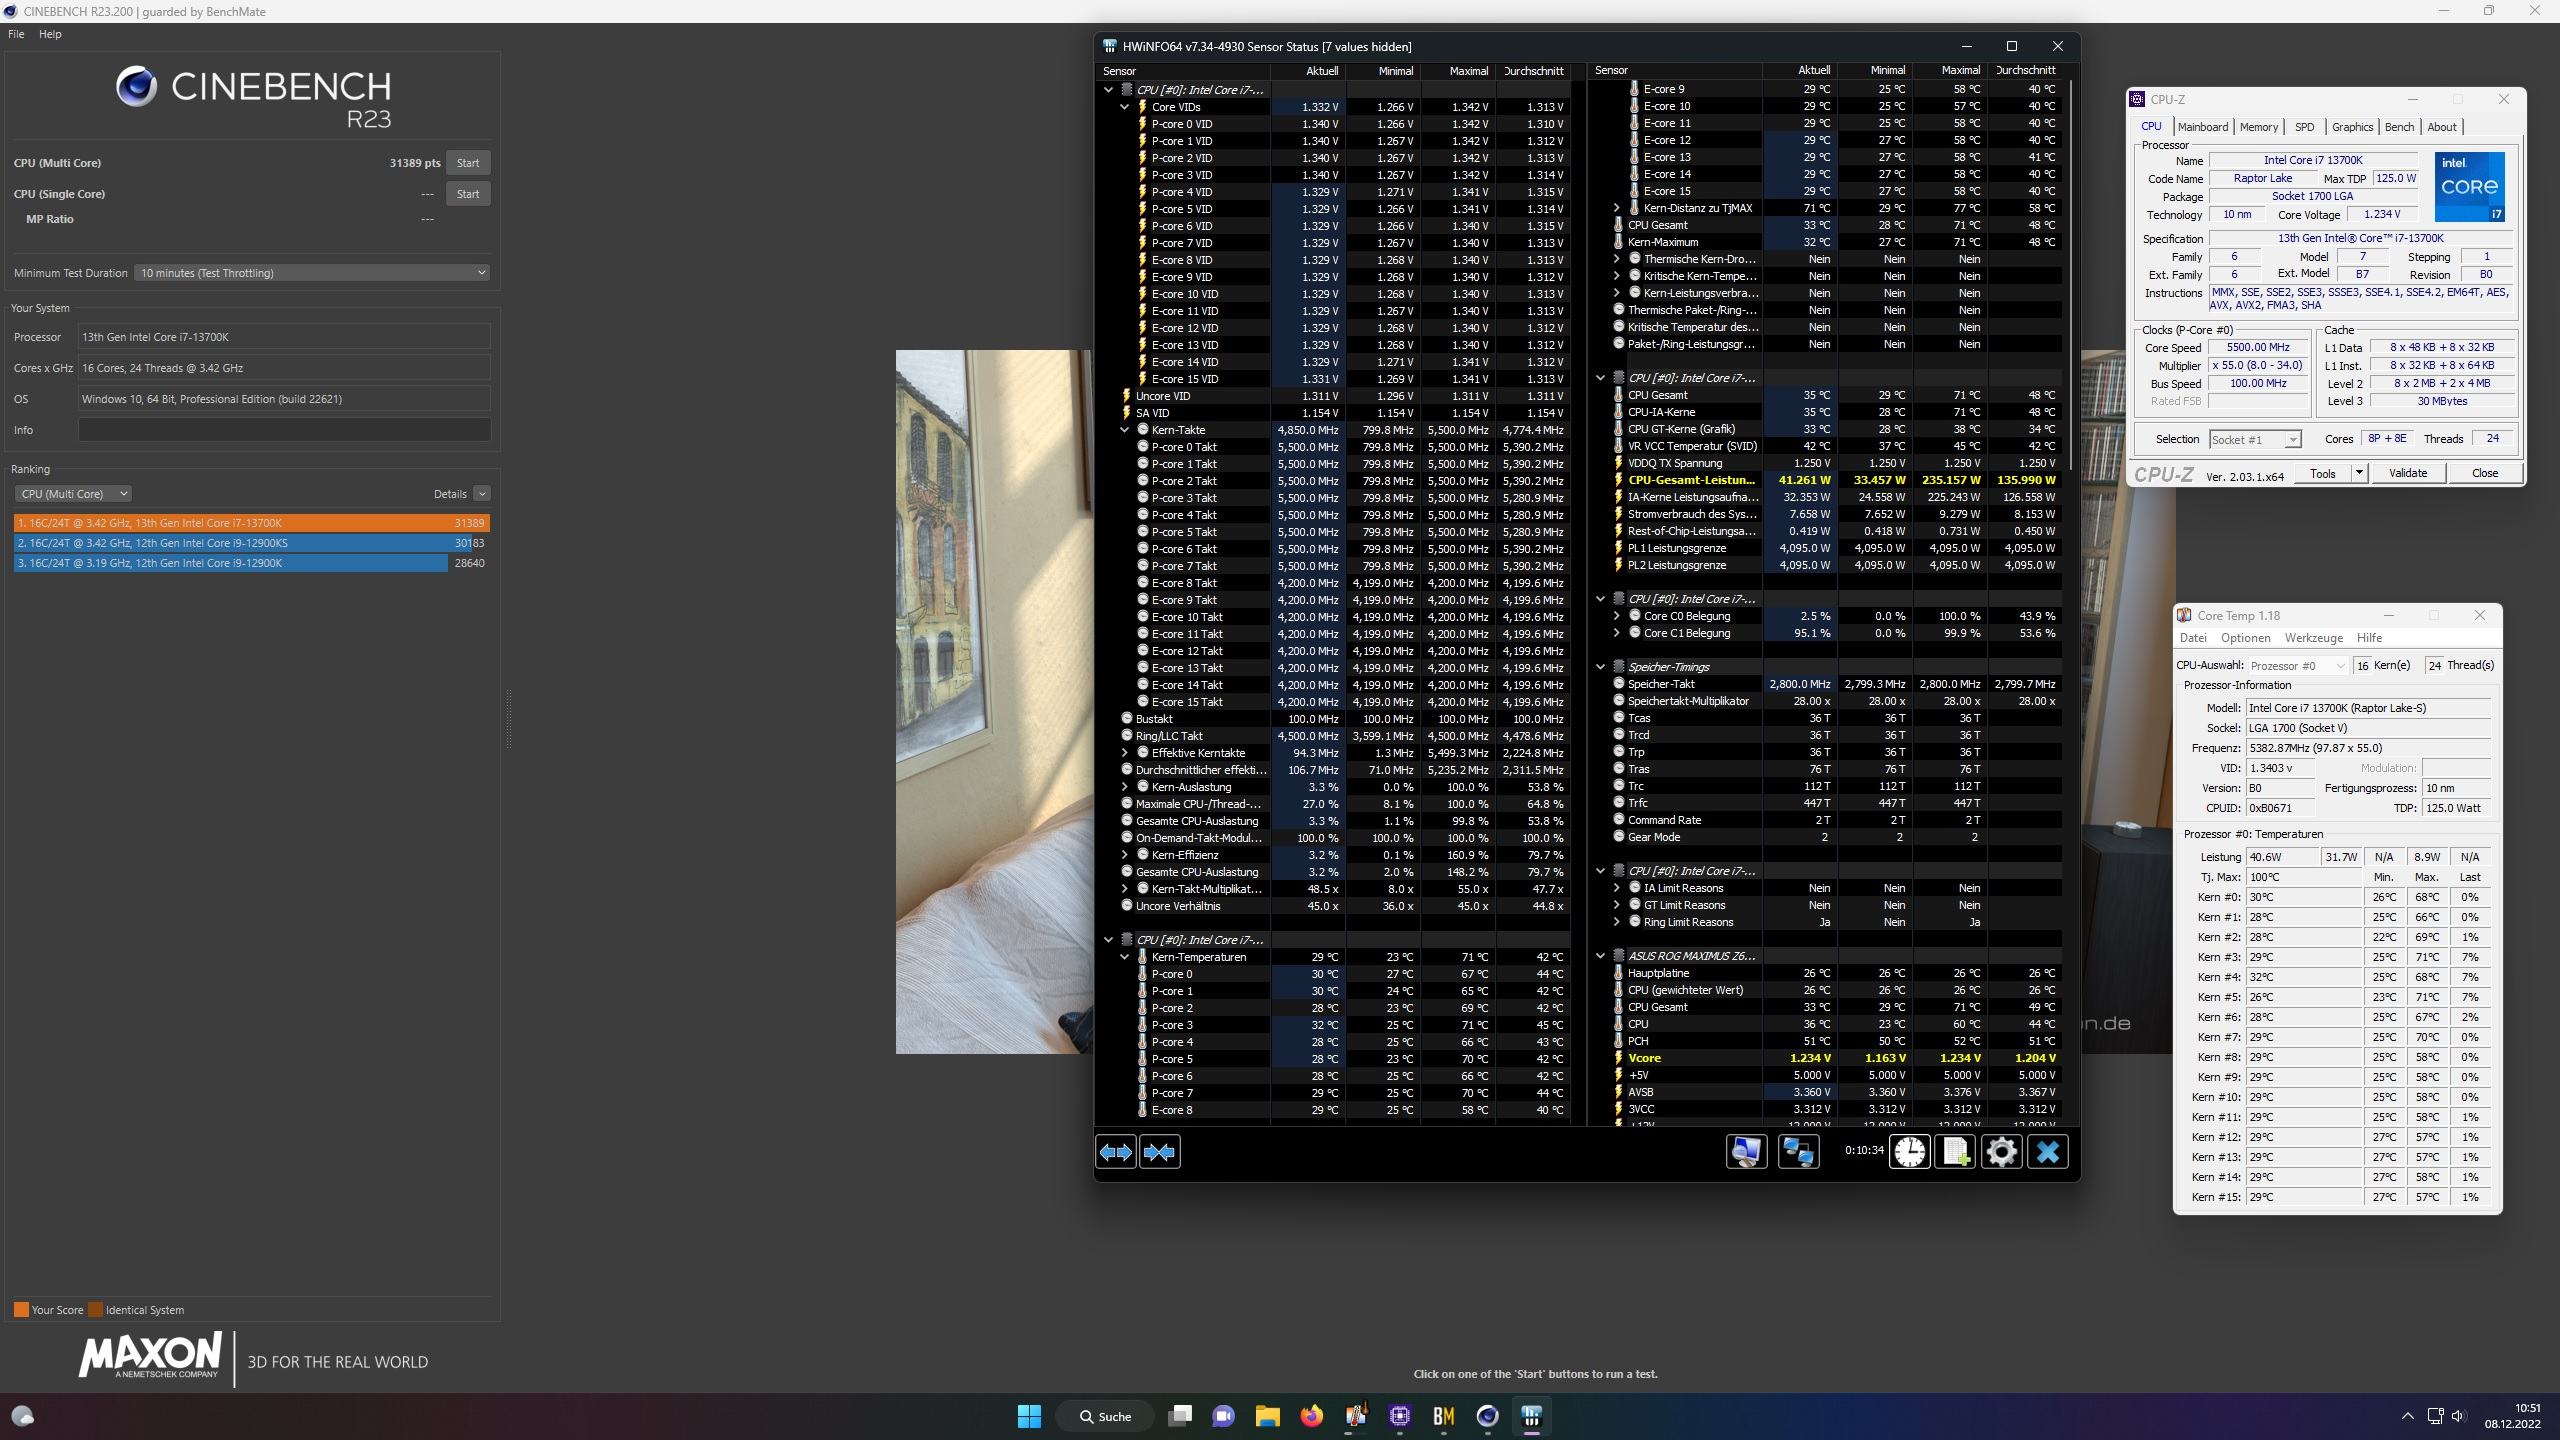This screenshot has height=1440, width=2560.
Task: Switch to CPU-Z Mainboard tab
Action: pos(2203,127)
